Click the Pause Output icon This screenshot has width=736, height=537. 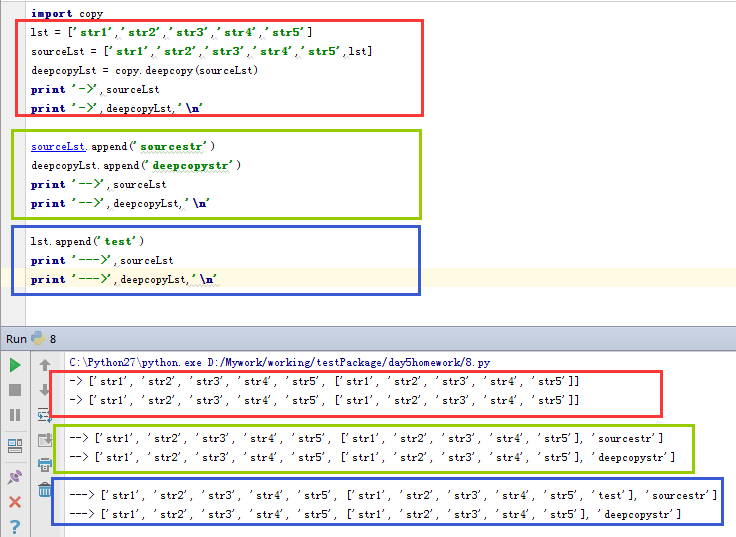tap(15, 415)
